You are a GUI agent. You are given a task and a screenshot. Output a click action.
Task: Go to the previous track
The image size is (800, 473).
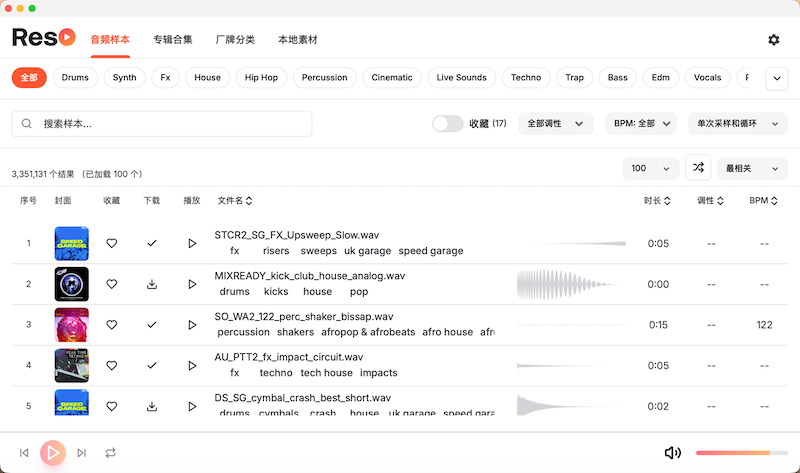24,453
